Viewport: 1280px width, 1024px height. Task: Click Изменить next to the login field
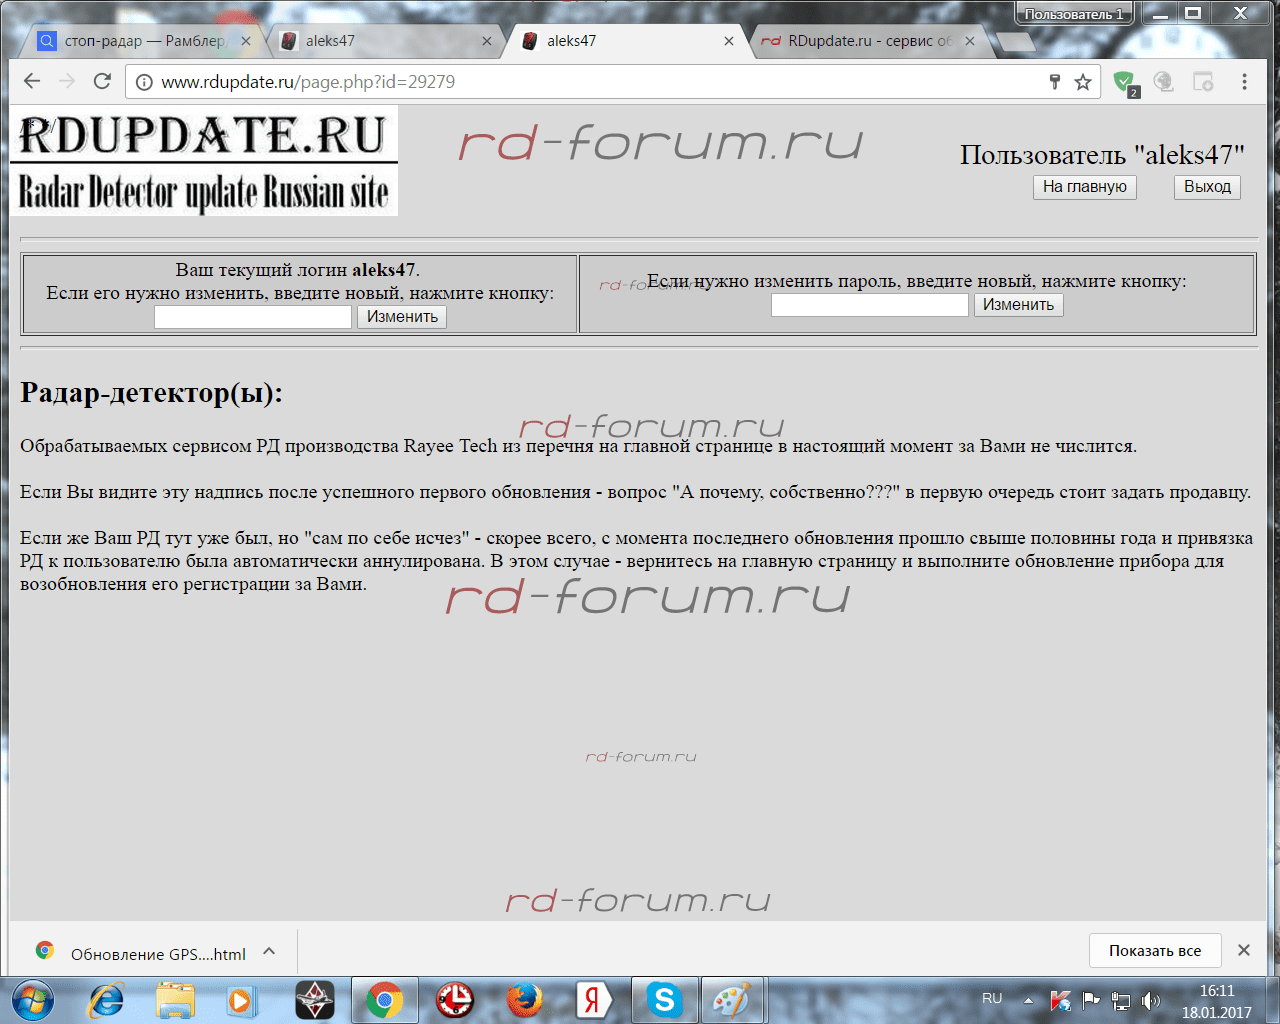402,317
